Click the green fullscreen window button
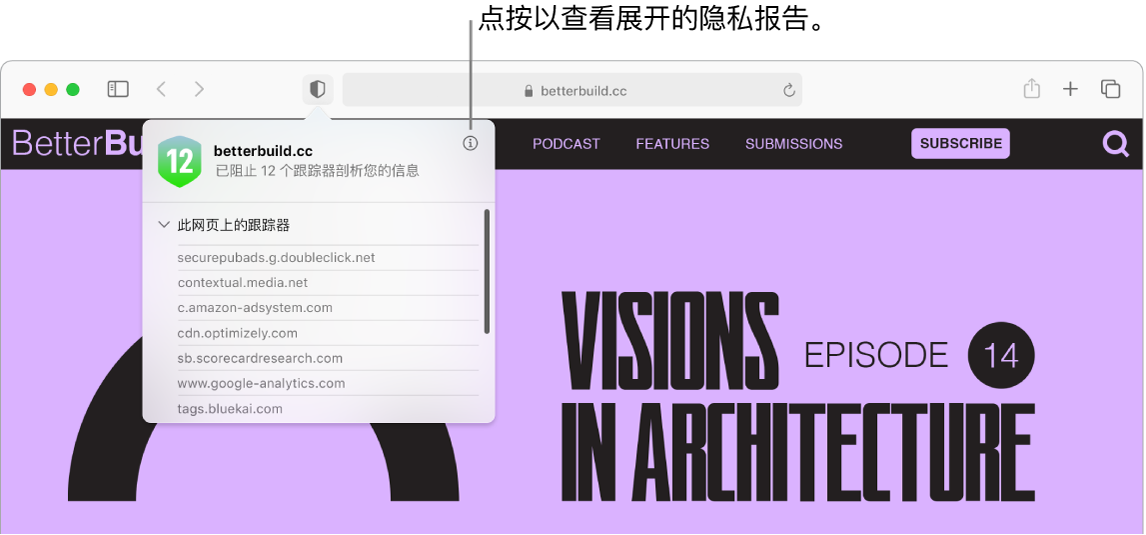Viewport: 1146px width, 535px height. pyautogui.click(x=73, y=90)
